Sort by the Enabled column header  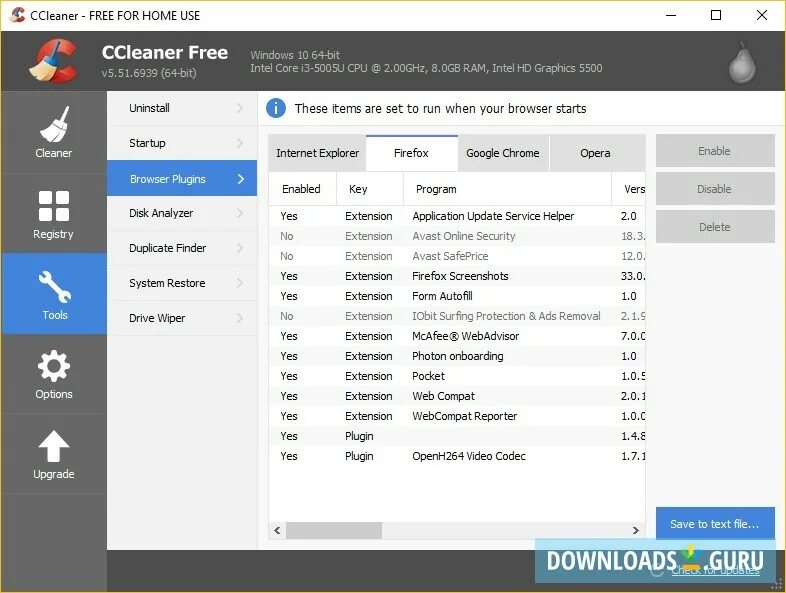point(302,189)
